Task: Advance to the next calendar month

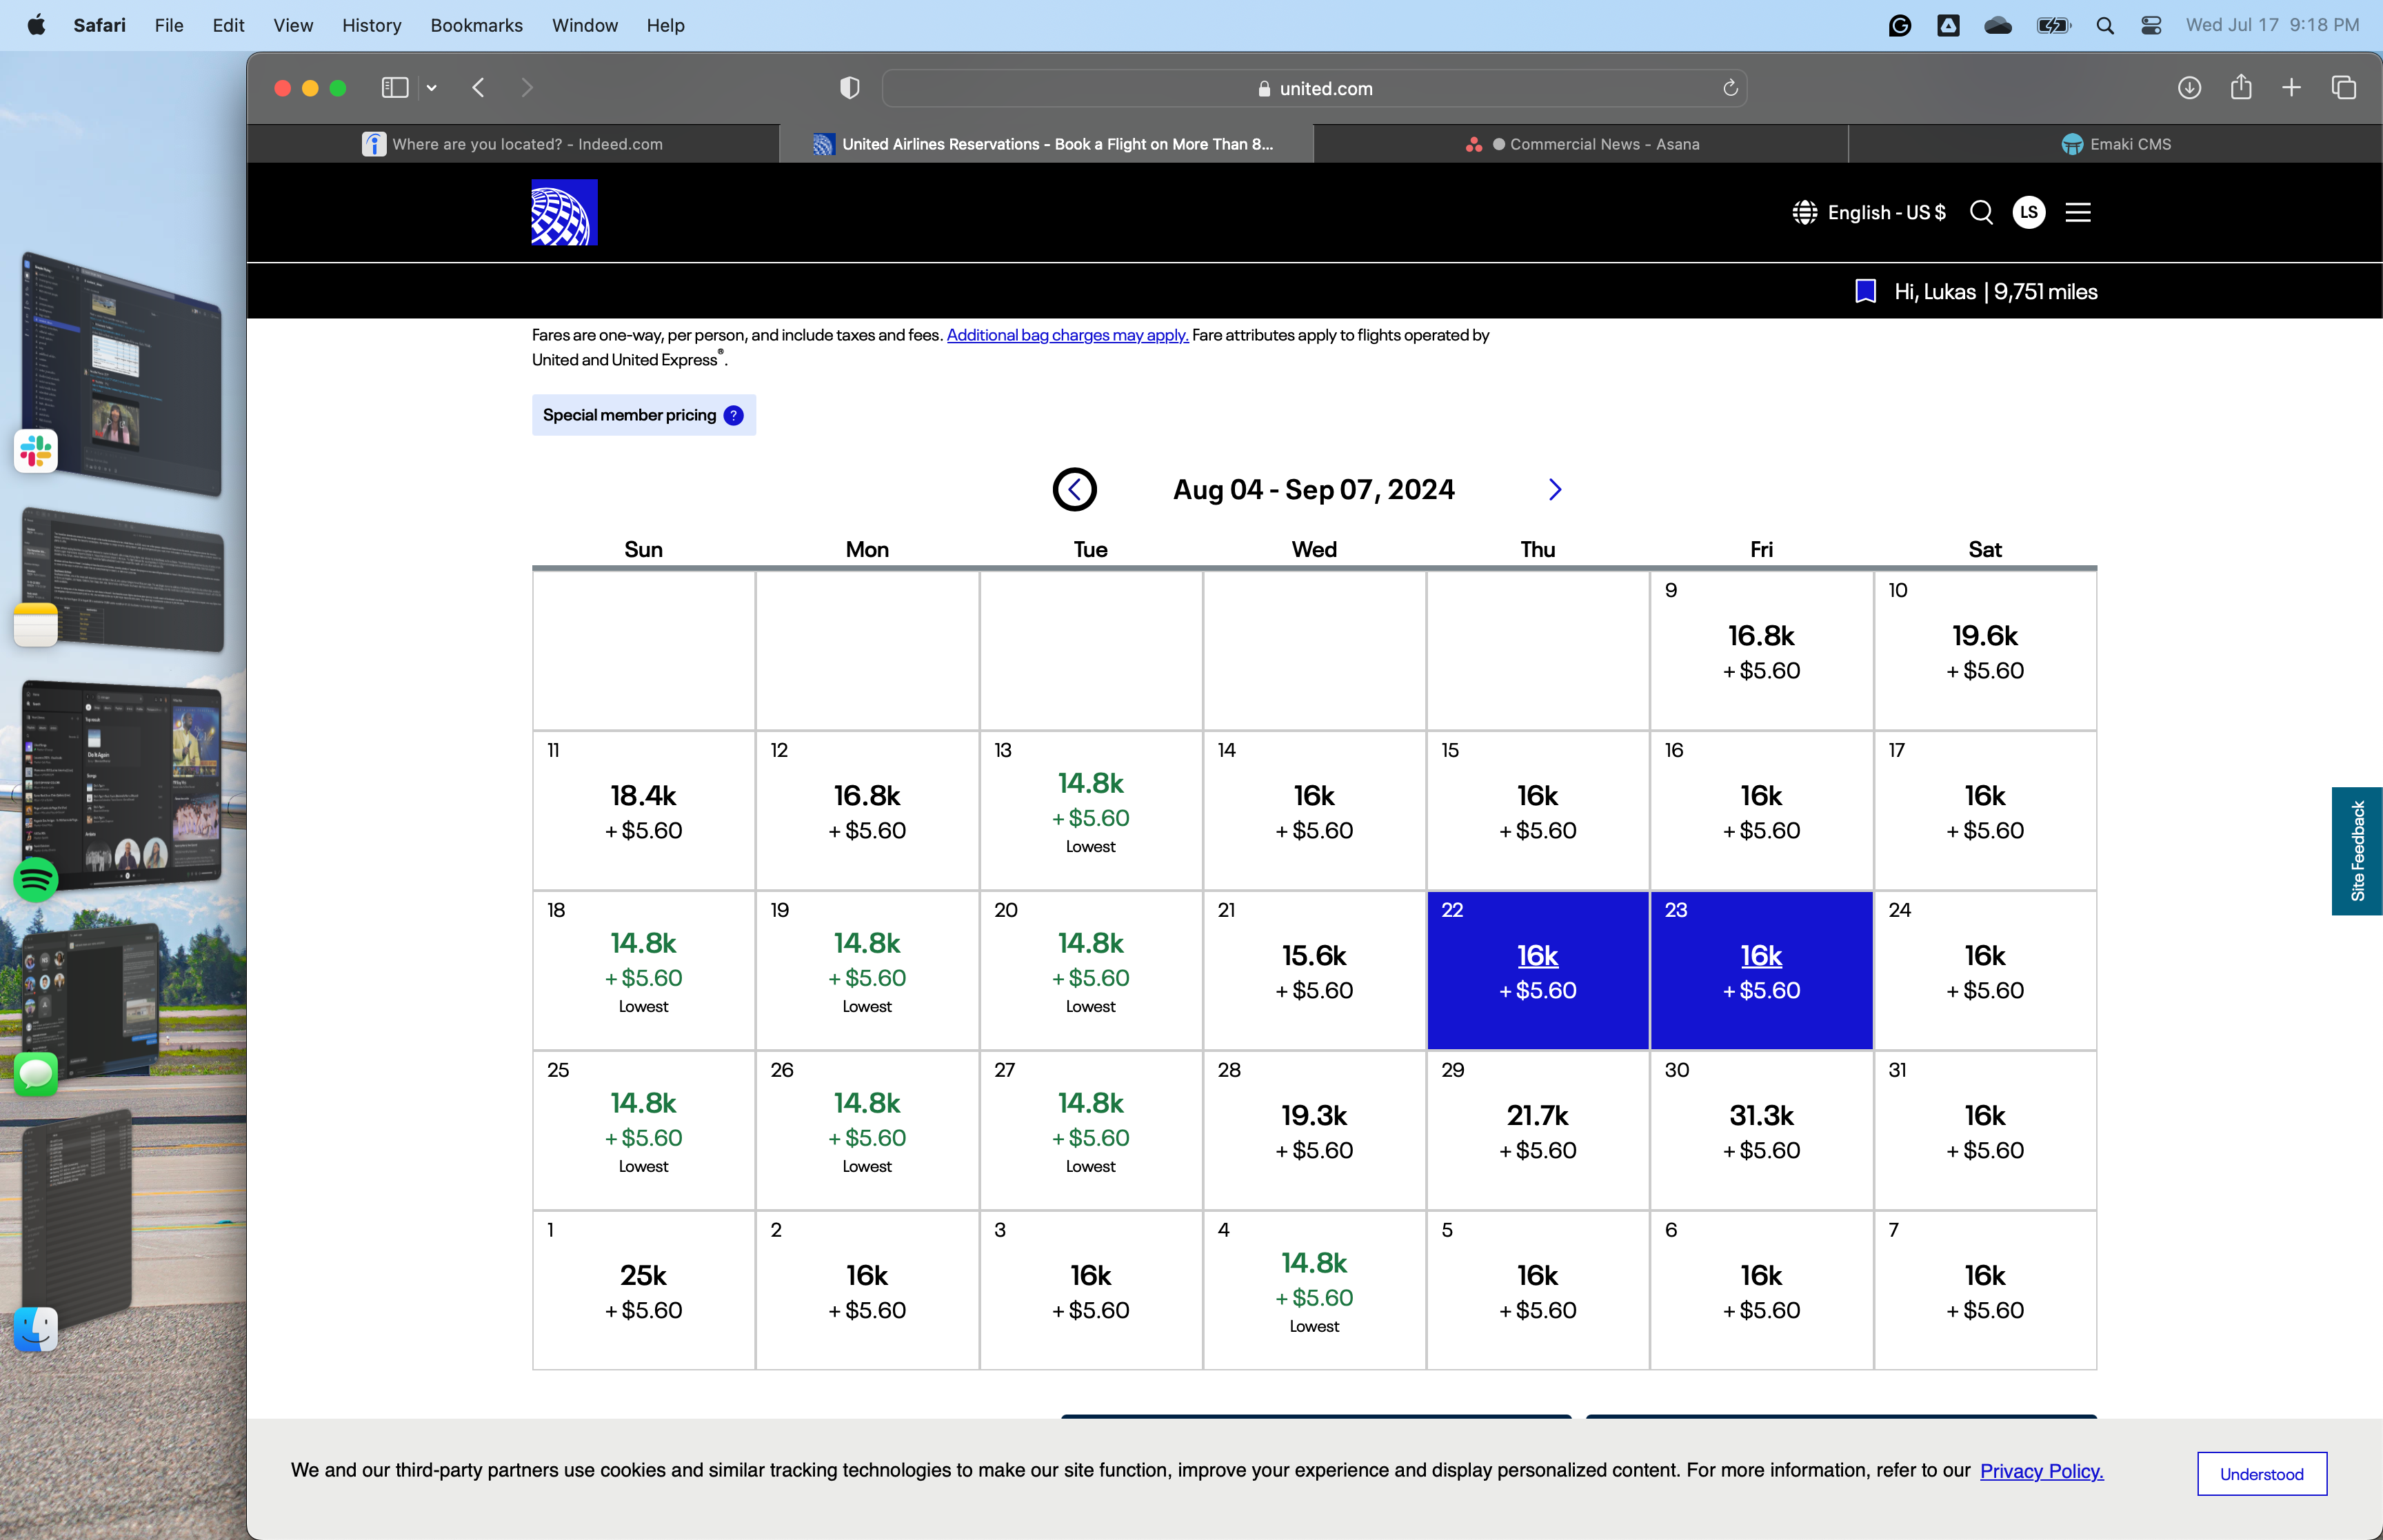Action: tap(1554, 489)
